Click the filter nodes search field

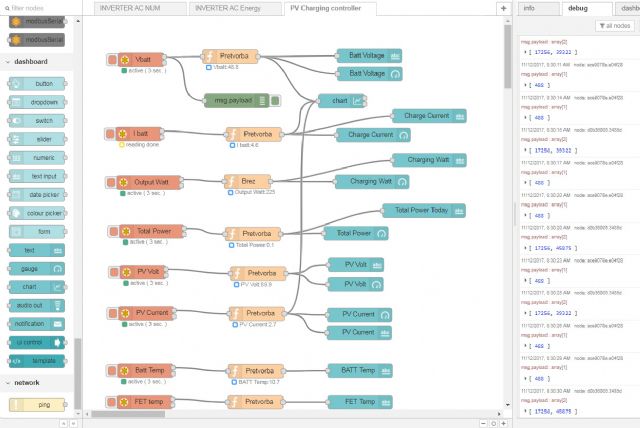pos(40,7)
